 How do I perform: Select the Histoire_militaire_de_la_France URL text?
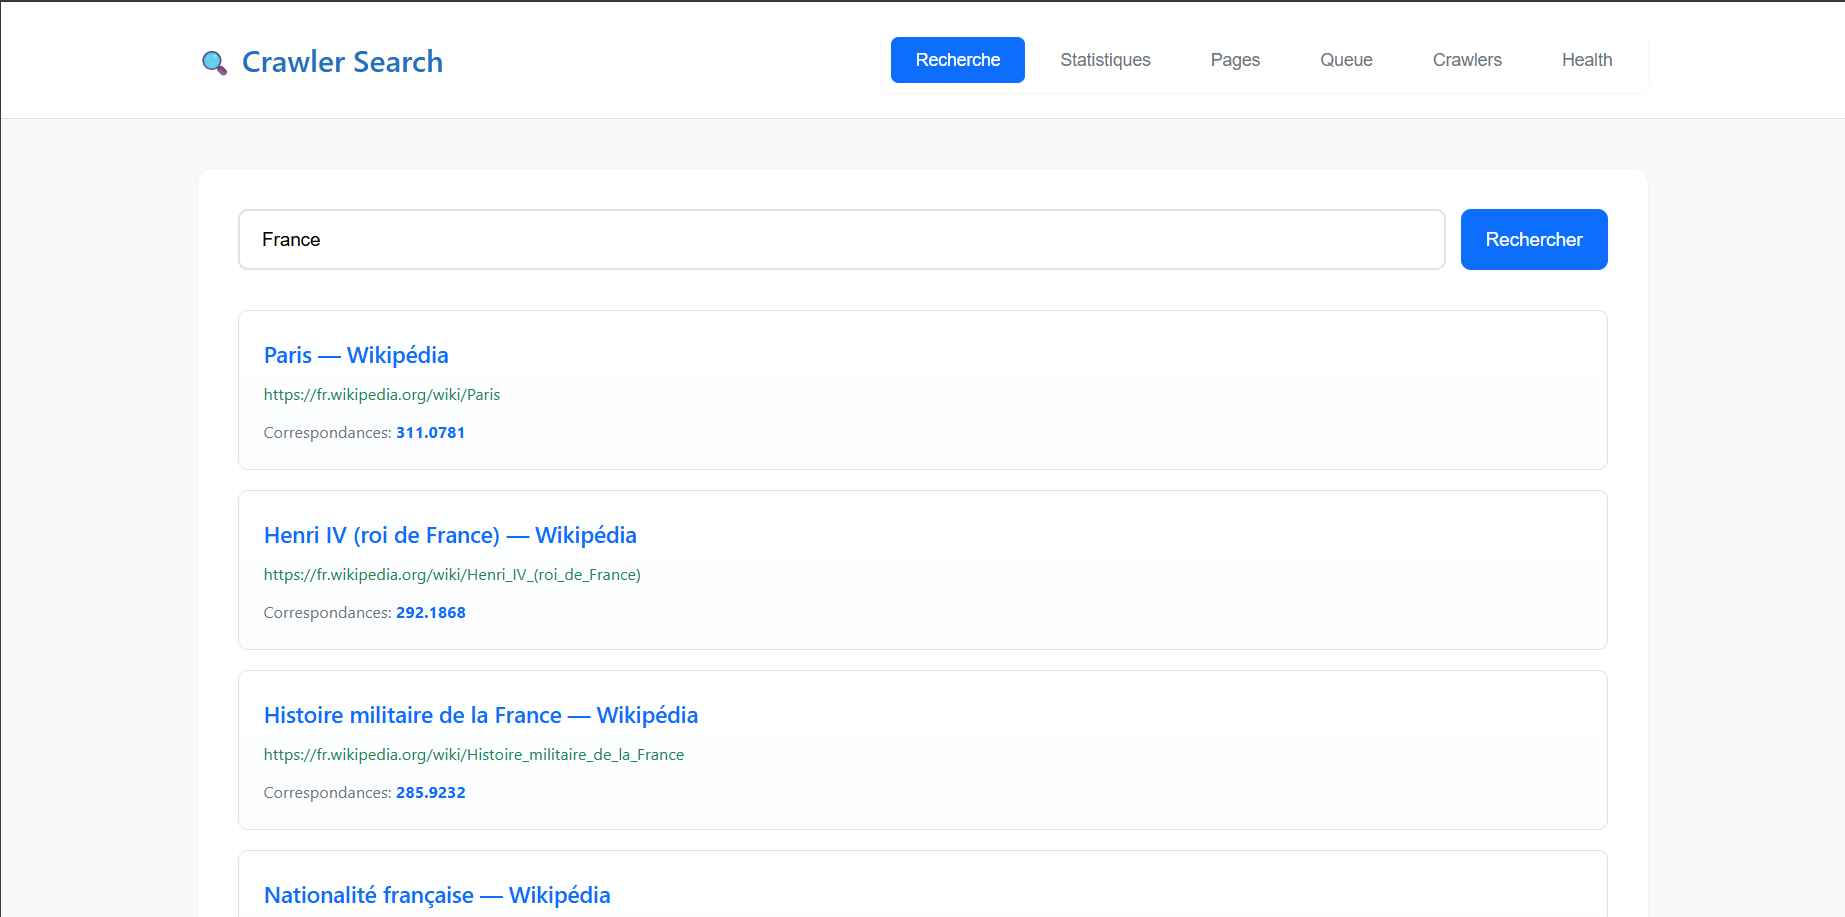click(x=474, y=754)
